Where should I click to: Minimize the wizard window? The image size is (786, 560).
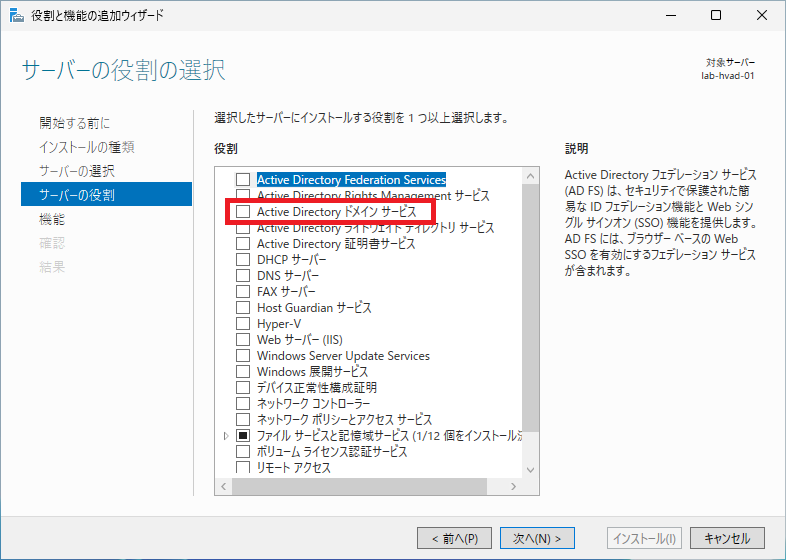671,15
